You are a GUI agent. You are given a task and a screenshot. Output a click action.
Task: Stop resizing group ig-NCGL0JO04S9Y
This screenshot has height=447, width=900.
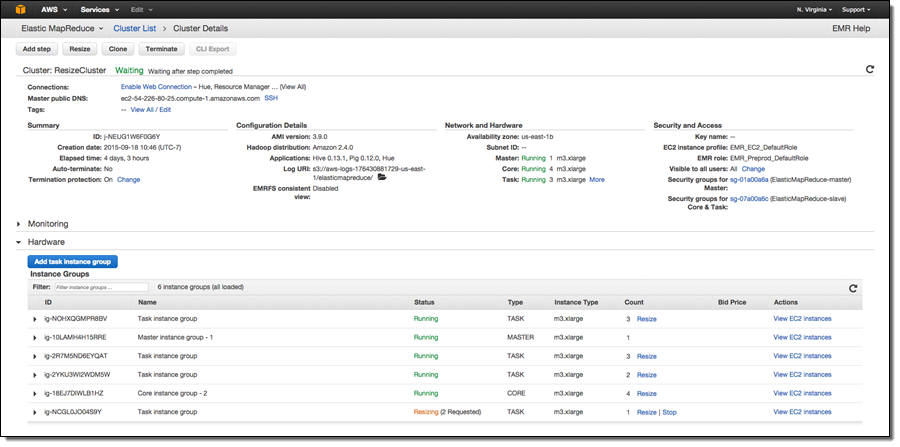coord(669,412)
